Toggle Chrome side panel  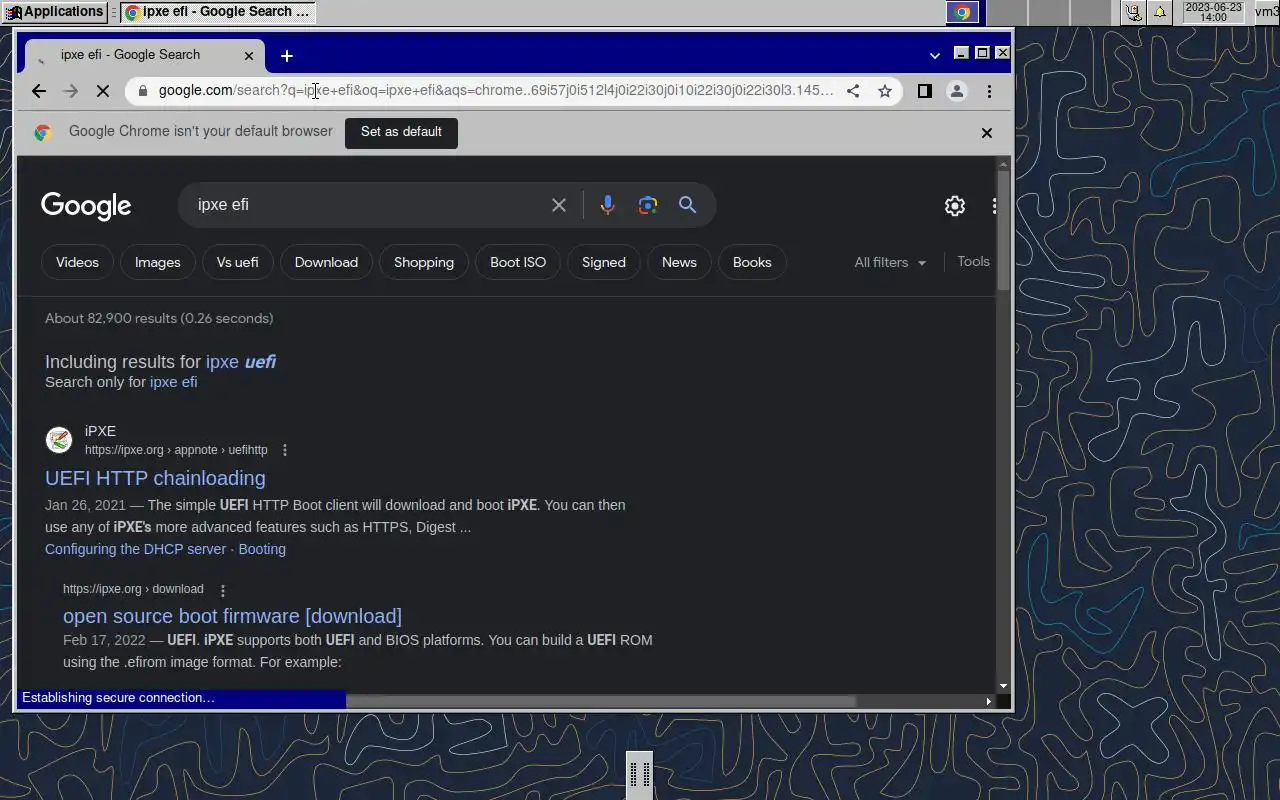(925, 91)
